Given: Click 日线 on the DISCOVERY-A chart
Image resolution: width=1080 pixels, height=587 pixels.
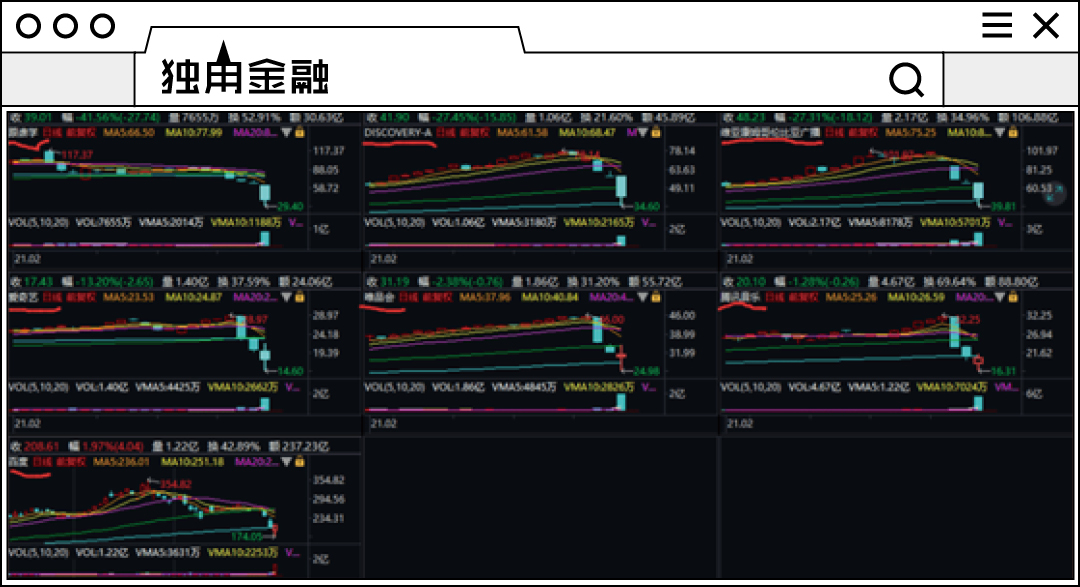Looking at the screenshot, I should [x=446, y=132].
